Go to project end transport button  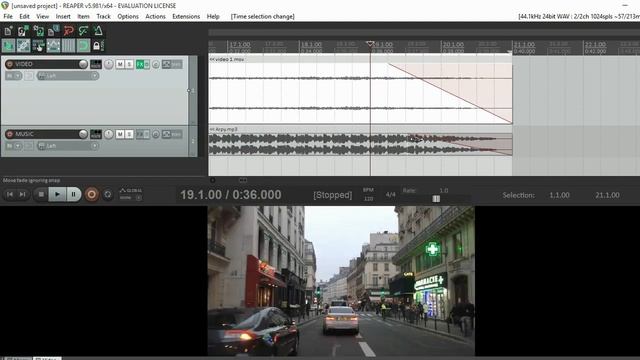[x=22, y=194]
